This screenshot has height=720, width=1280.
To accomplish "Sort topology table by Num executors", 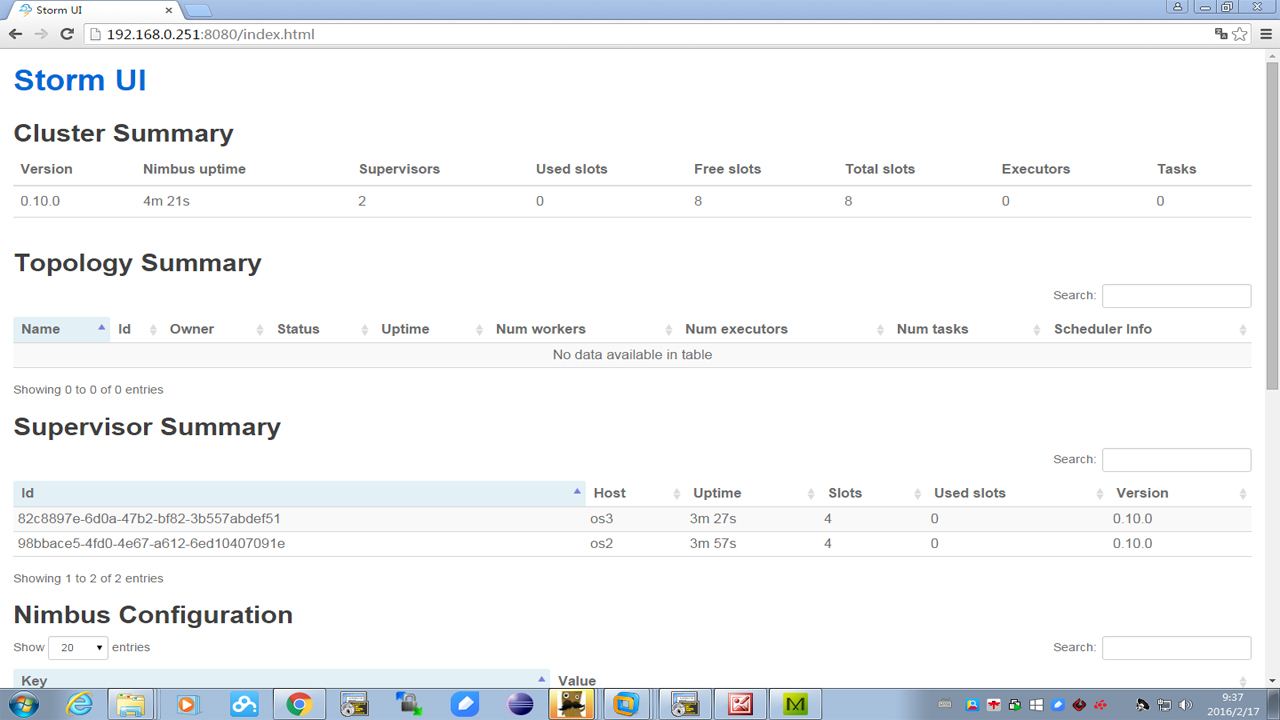I will [783, 329].
